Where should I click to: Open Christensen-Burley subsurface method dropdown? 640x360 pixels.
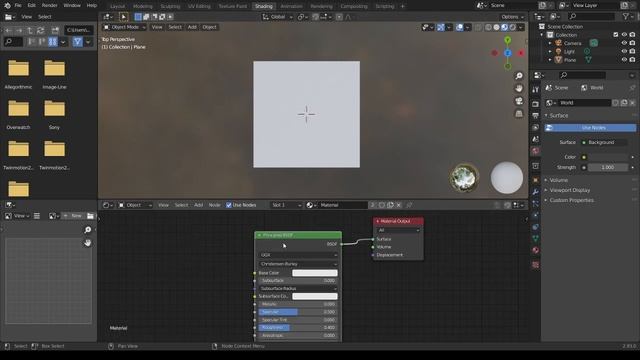click(298, 264)
